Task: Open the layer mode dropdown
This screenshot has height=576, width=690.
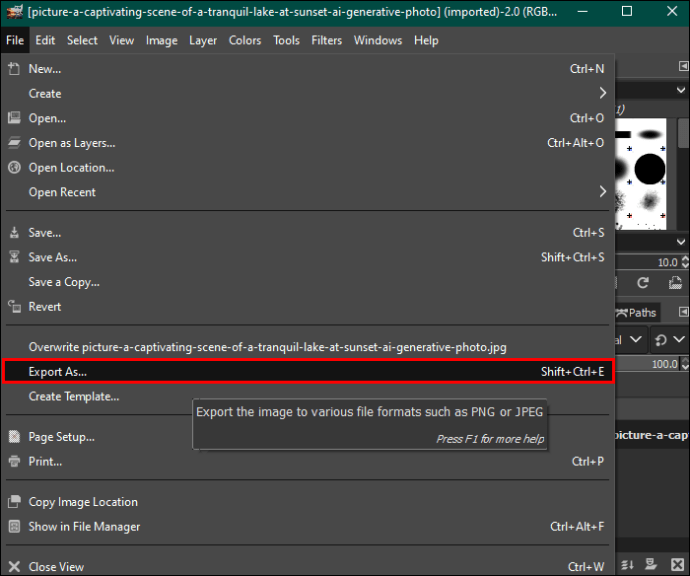Action: tap(630, 340)
